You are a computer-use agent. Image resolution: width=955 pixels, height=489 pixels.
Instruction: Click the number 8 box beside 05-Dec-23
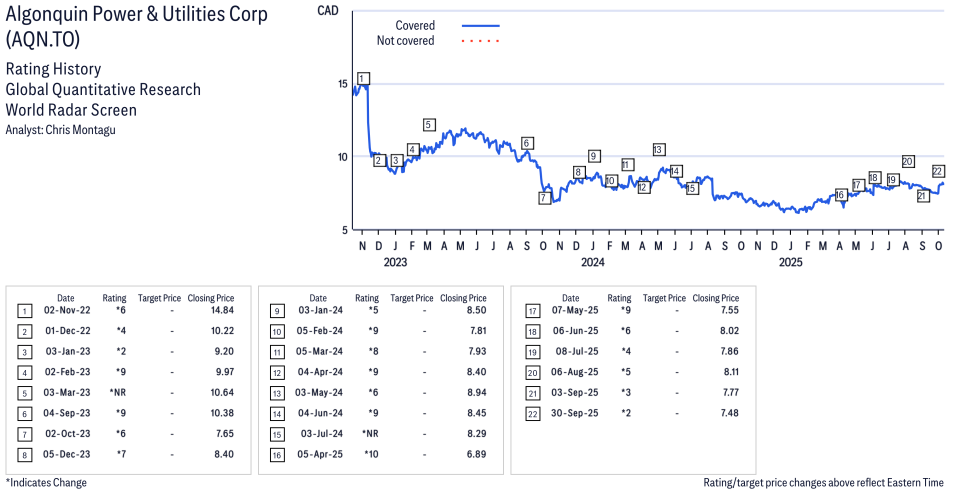pyautogui.click(x=24, y=455)
